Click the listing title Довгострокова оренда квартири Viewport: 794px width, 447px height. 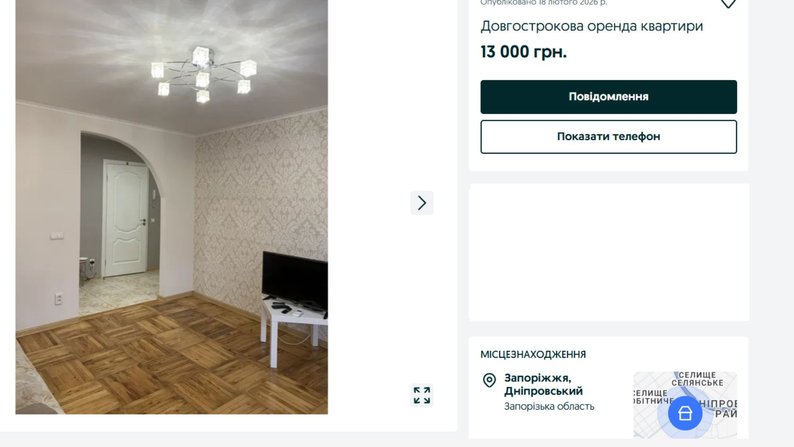tap(591, 26)
